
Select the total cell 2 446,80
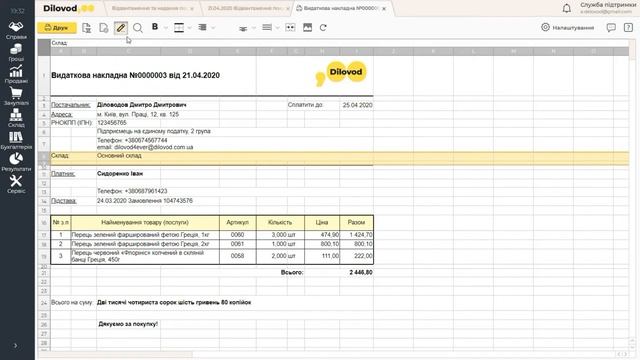357,272
